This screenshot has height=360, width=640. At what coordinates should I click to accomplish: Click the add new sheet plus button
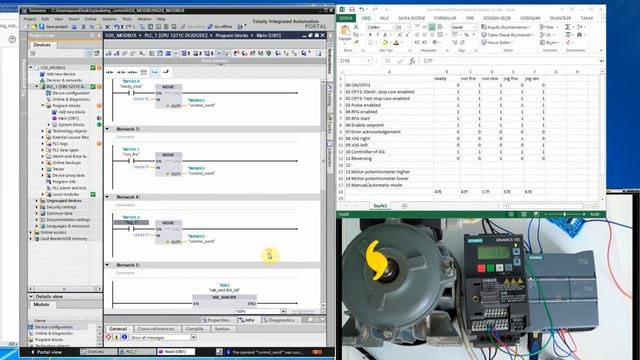pyautogui.click(x=404, y=206)
